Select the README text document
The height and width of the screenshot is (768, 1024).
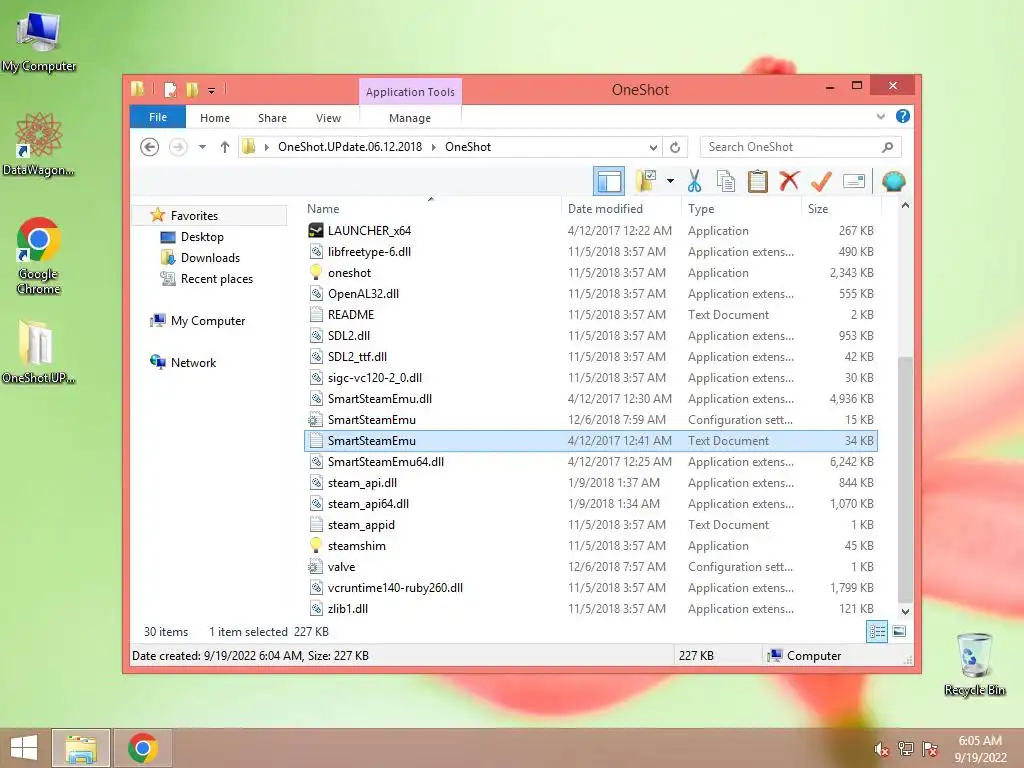point(590,314)
